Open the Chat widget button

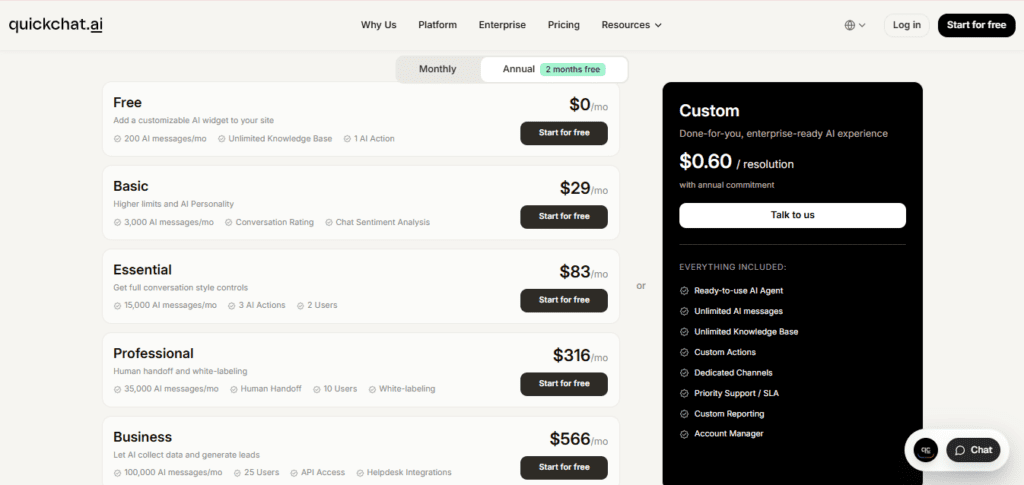973,450
